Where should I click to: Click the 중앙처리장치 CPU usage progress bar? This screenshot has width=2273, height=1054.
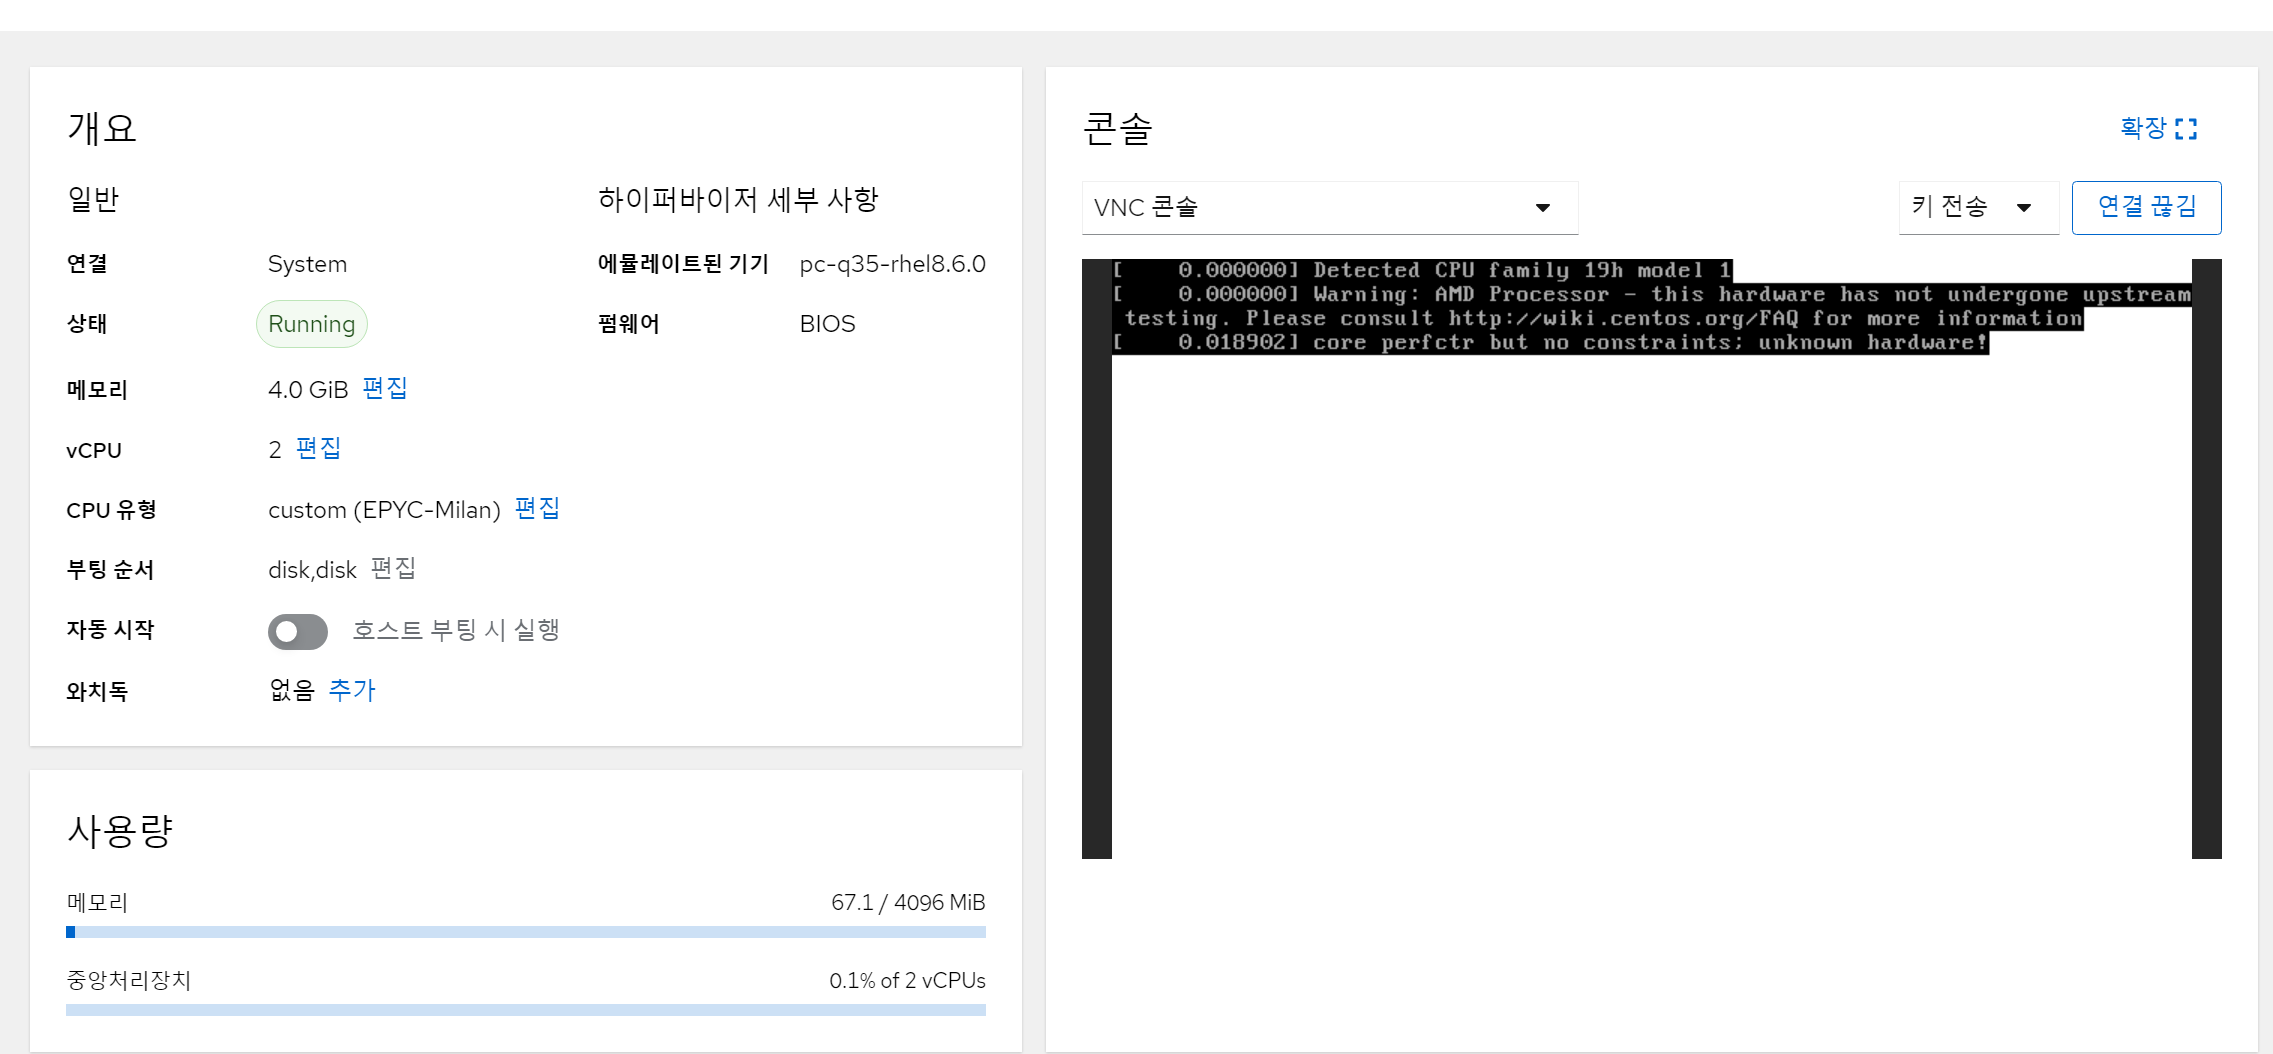click(x=526, y=1010)
